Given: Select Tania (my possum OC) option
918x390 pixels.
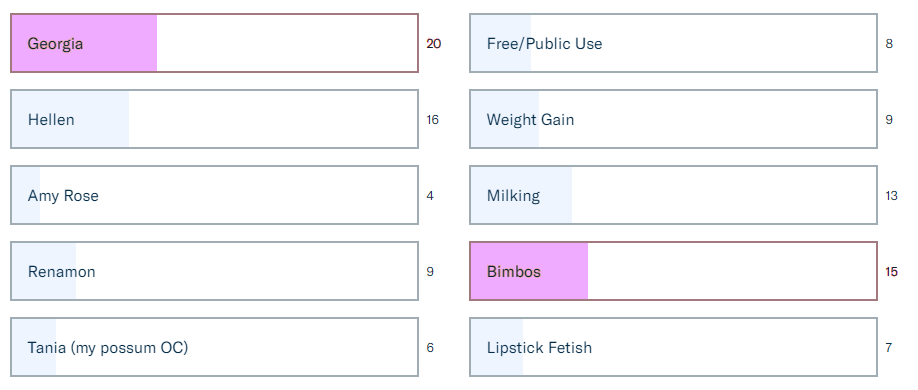Looking at the screenshot, I should tap(214, 347).
